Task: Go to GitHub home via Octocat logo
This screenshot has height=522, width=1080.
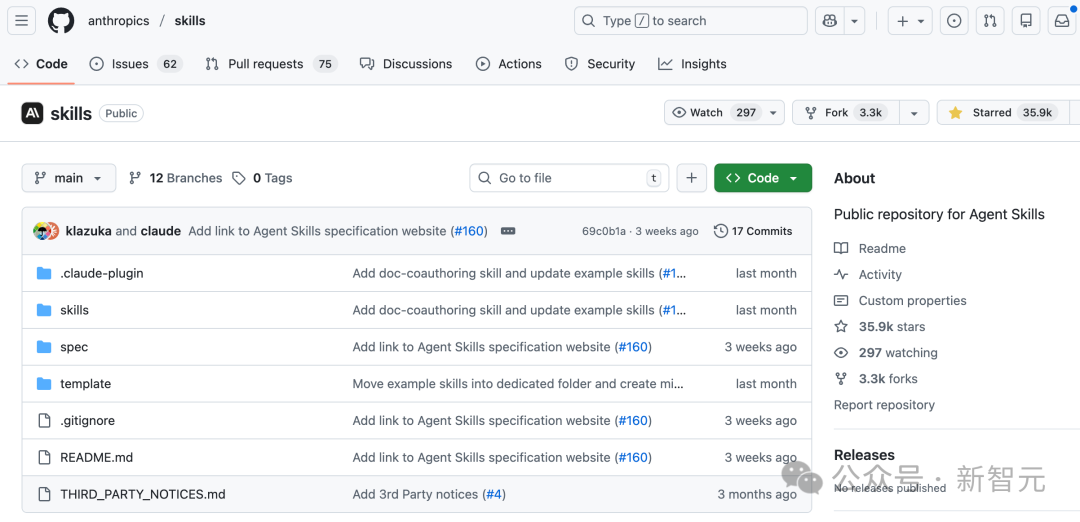Action: pos(61,21)
